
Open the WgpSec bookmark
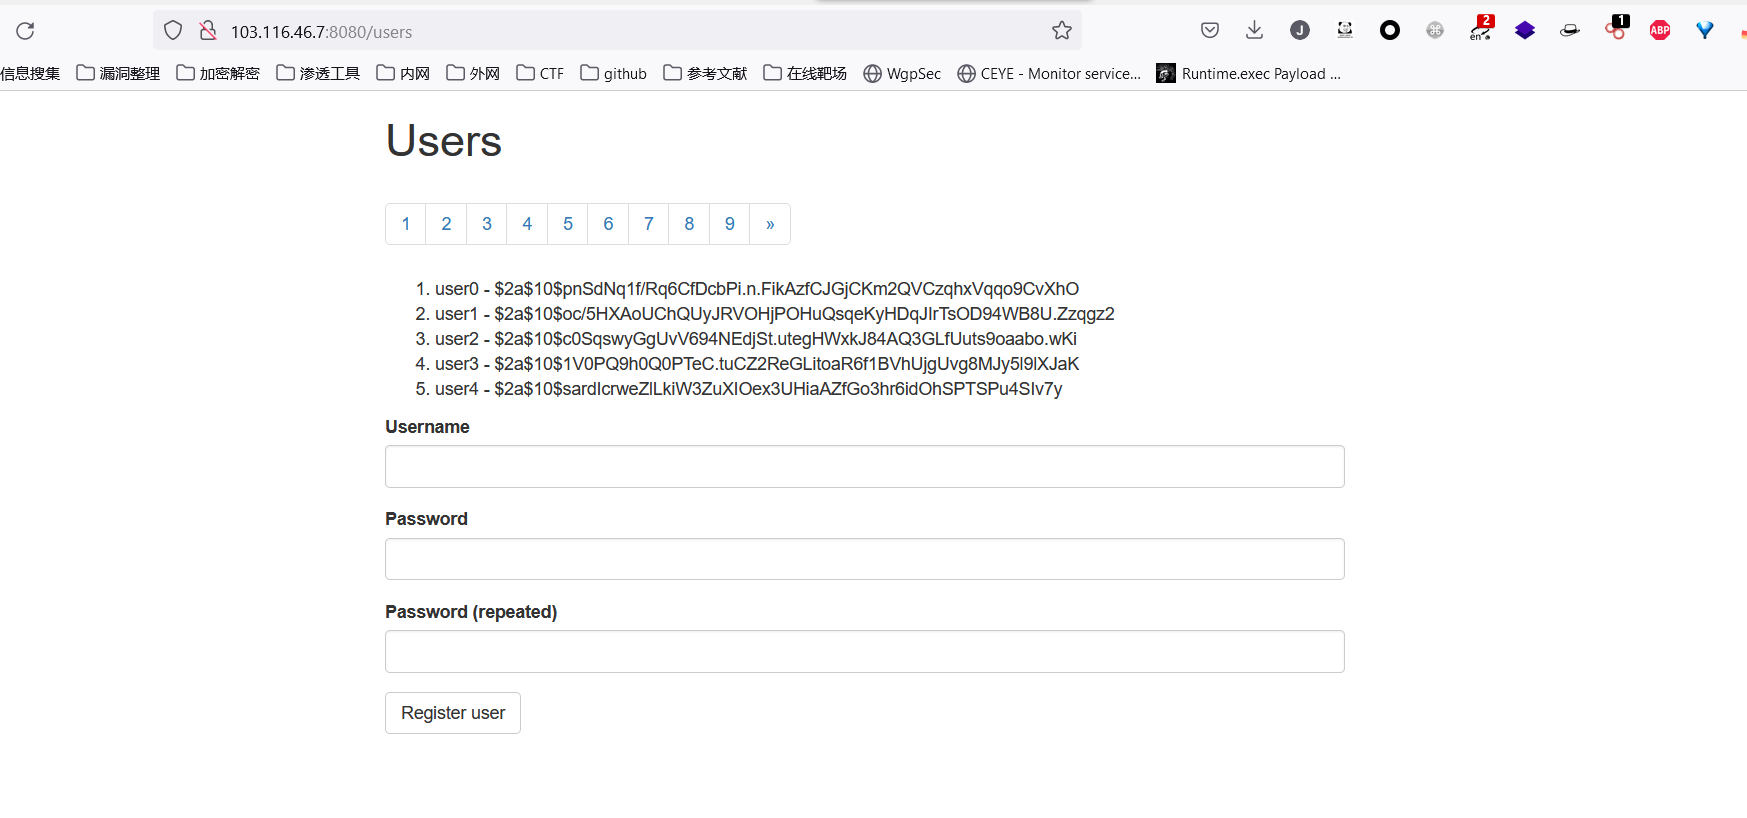(902, 73)
